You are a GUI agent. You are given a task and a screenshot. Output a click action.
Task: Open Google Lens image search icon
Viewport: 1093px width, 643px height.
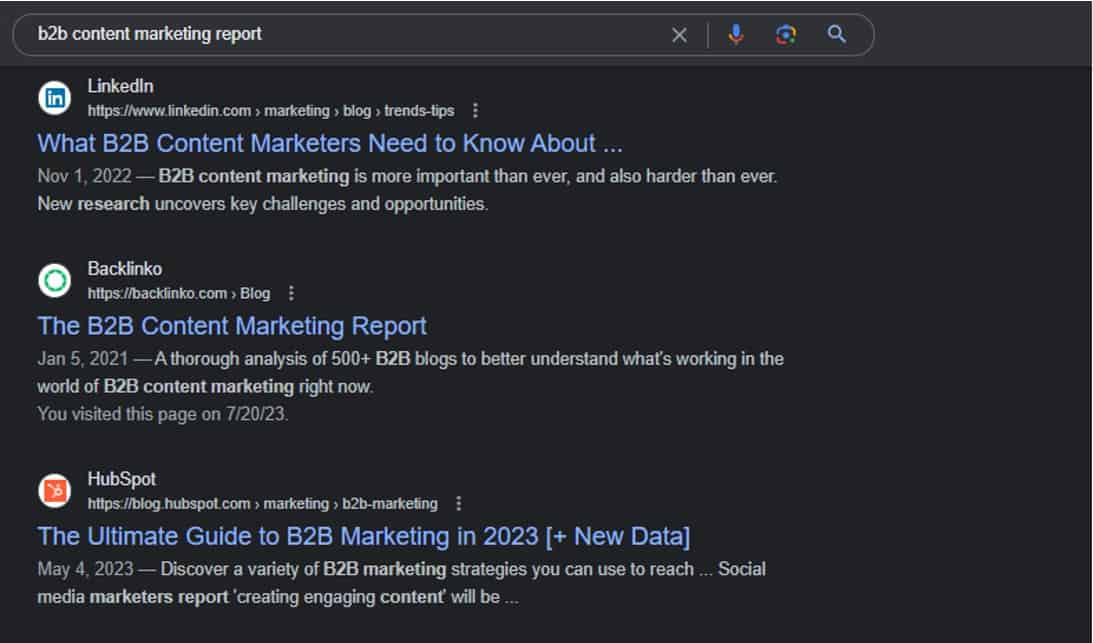click(x=786, y=34)
